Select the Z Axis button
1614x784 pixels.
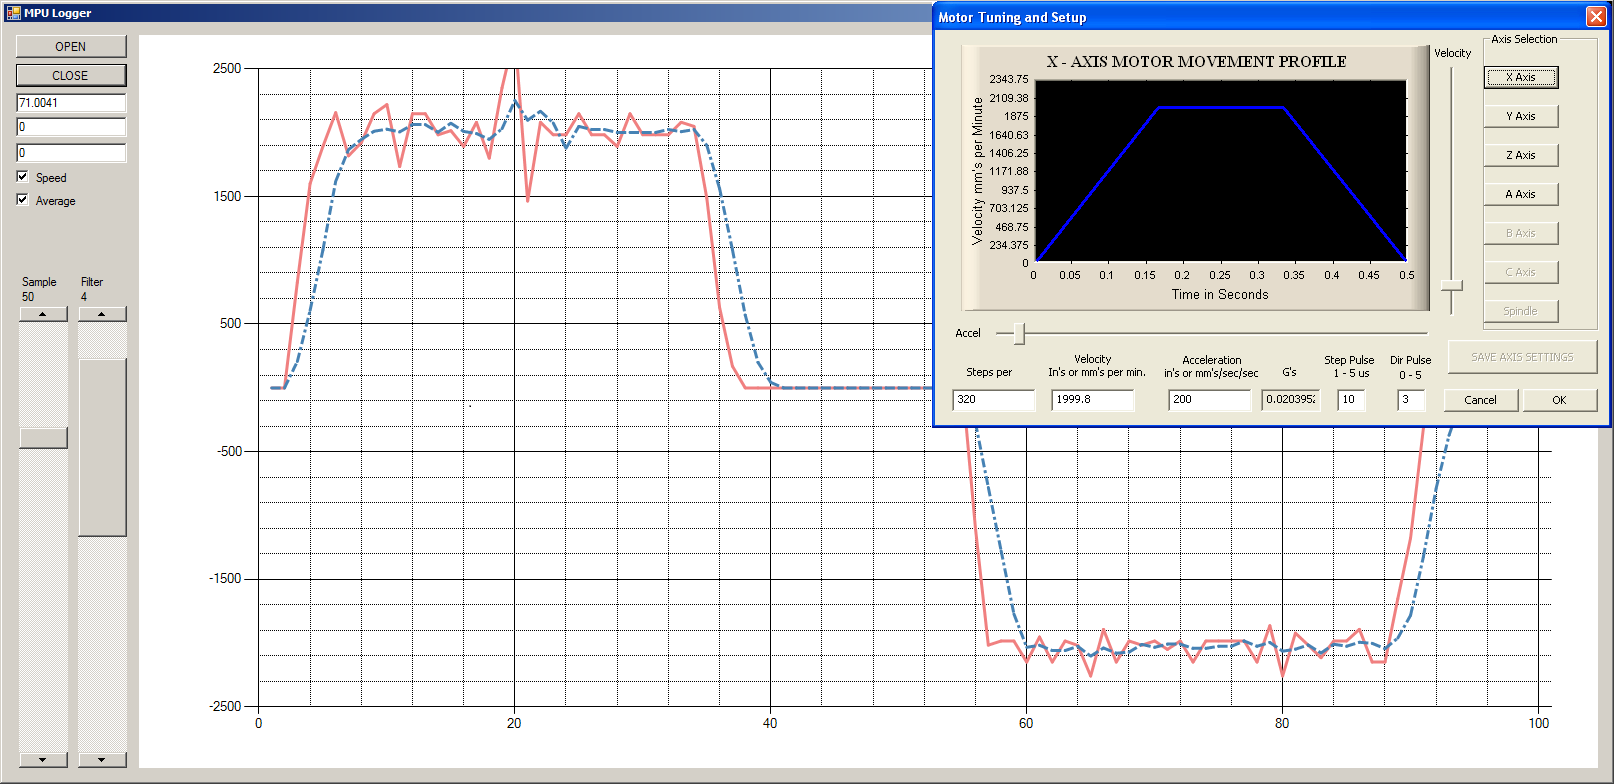[1520, 155]
